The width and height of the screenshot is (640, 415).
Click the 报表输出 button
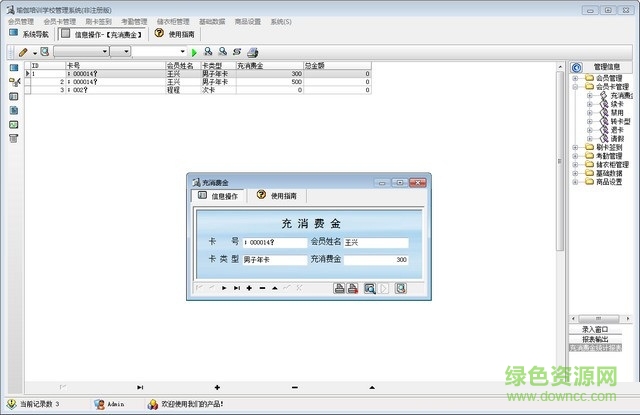tap(595, 339)
